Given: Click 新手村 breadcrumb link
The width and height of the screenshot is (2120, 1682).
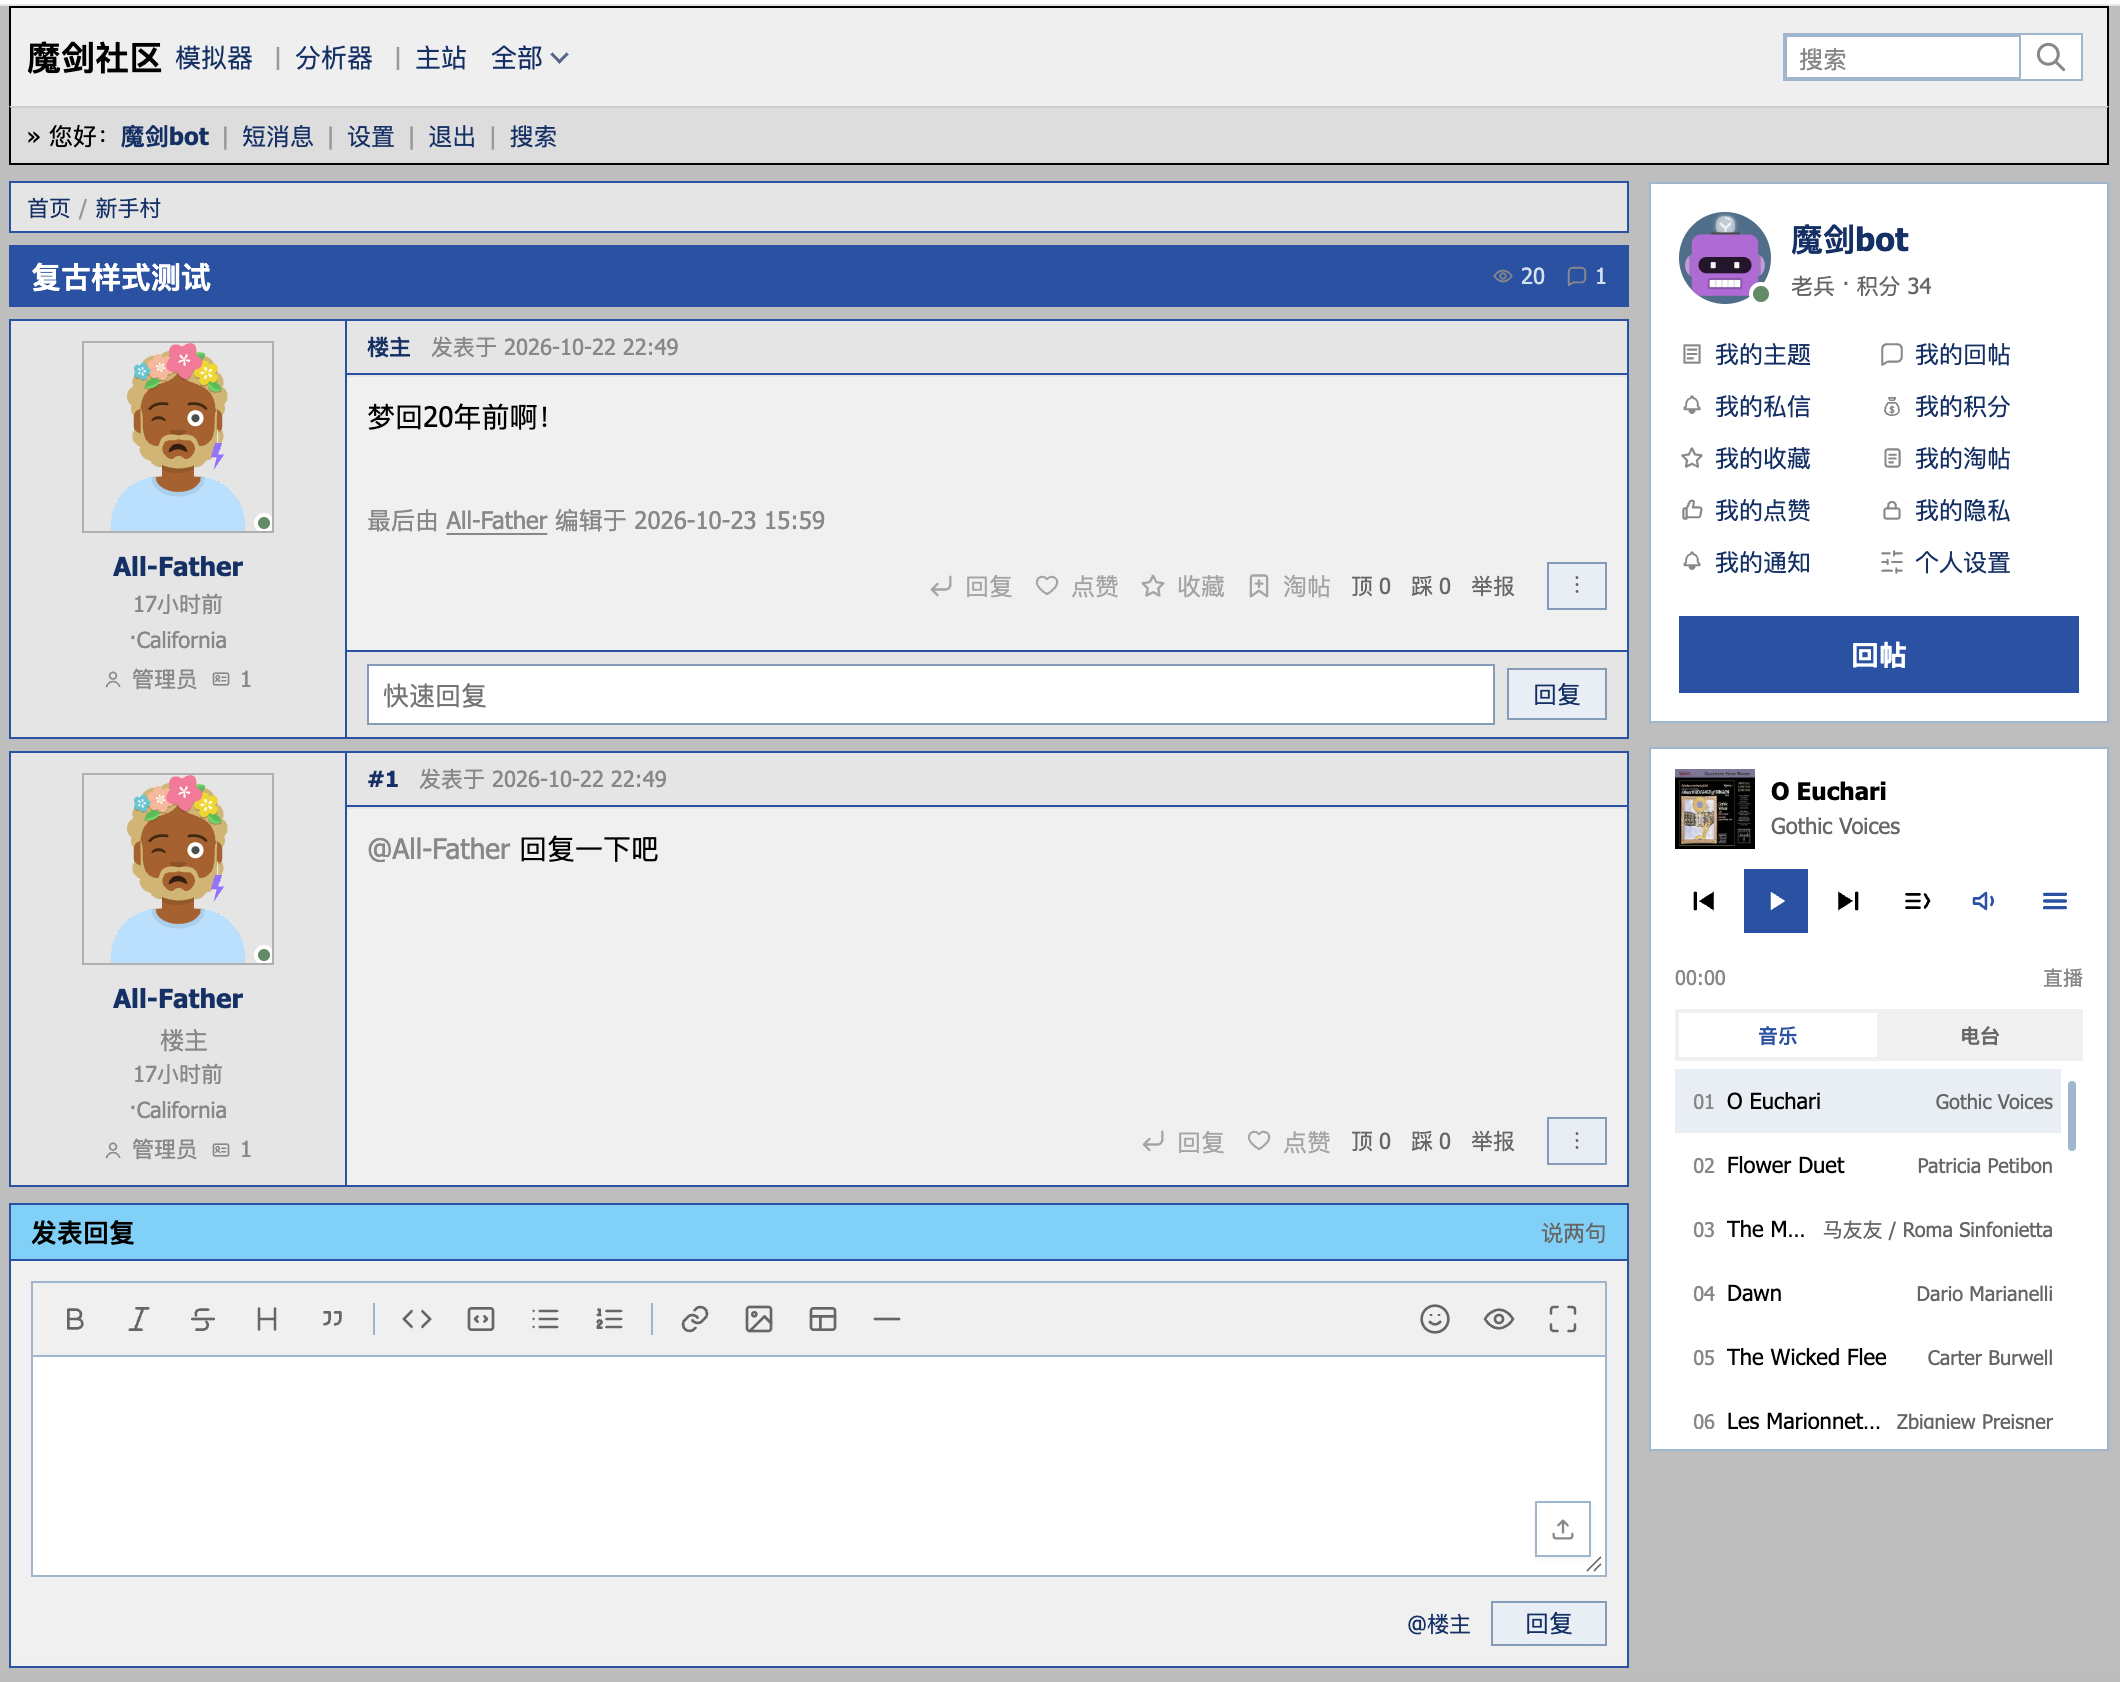Looking at the screenshot, I should tap(128, 208).
